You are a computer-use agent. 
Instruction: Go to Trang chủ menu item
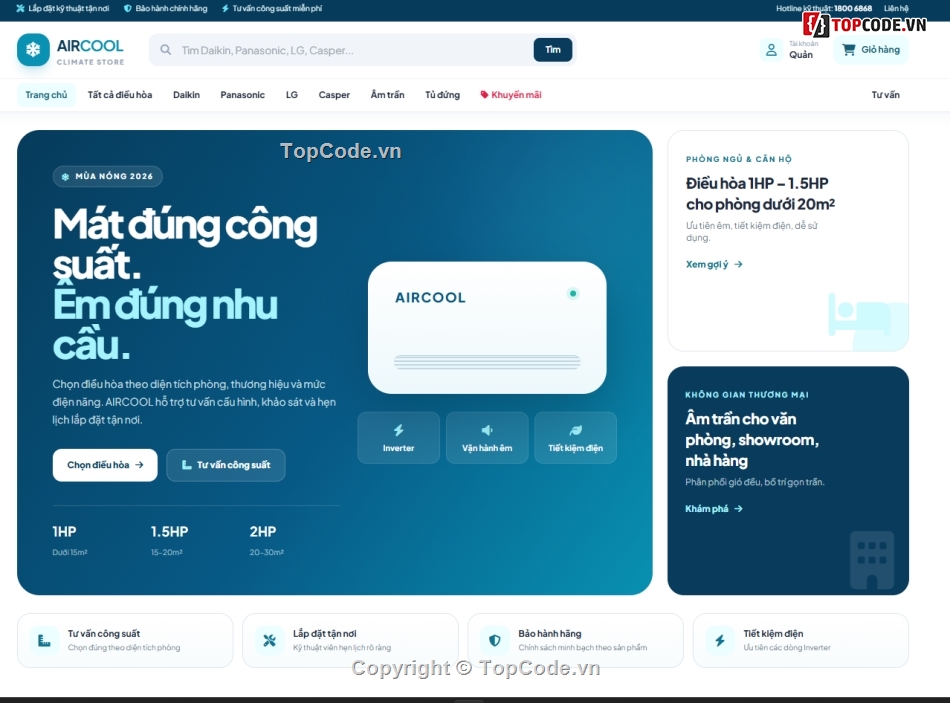(46, 95)
